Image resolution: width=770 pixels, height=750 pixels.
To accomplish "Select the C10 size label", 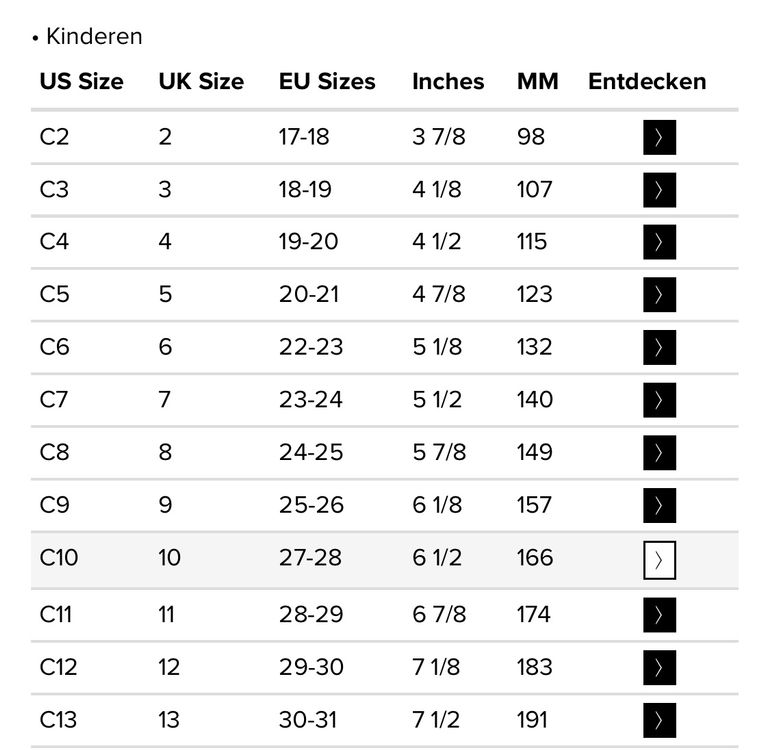I will pos(59,558).
